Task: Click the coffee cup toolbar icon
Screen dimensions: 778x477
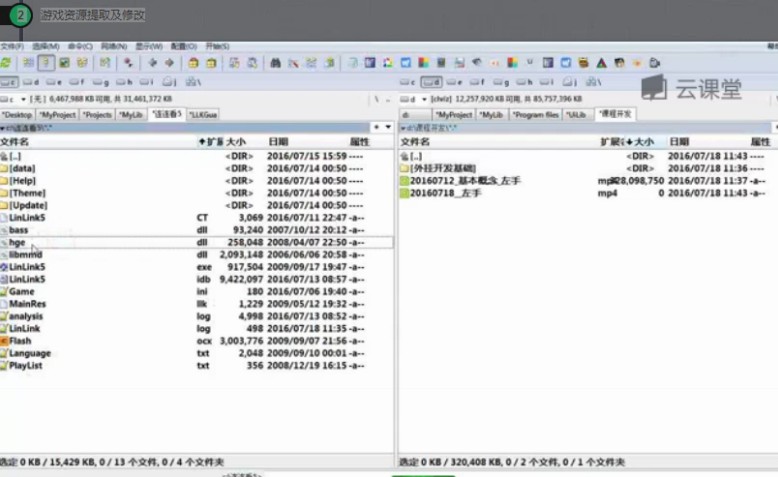Action: point(655,63)
